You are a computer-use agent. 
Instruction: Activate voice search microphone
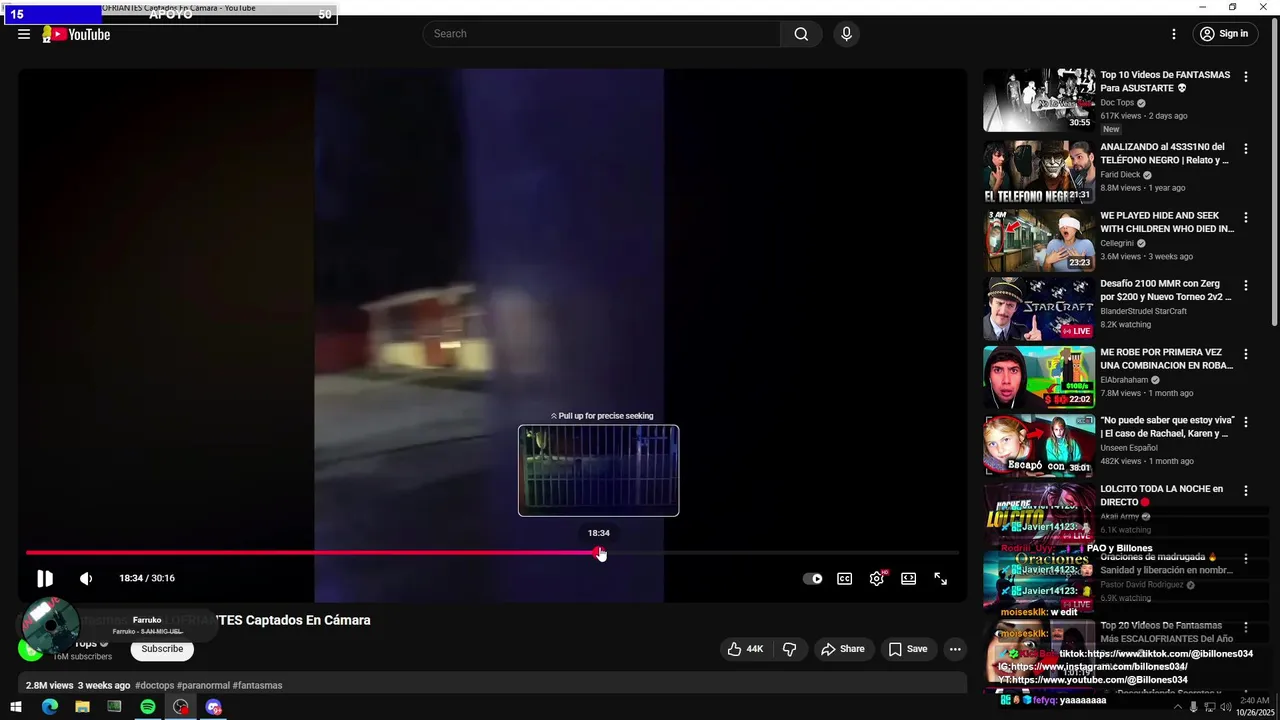(x=847, y=34)
